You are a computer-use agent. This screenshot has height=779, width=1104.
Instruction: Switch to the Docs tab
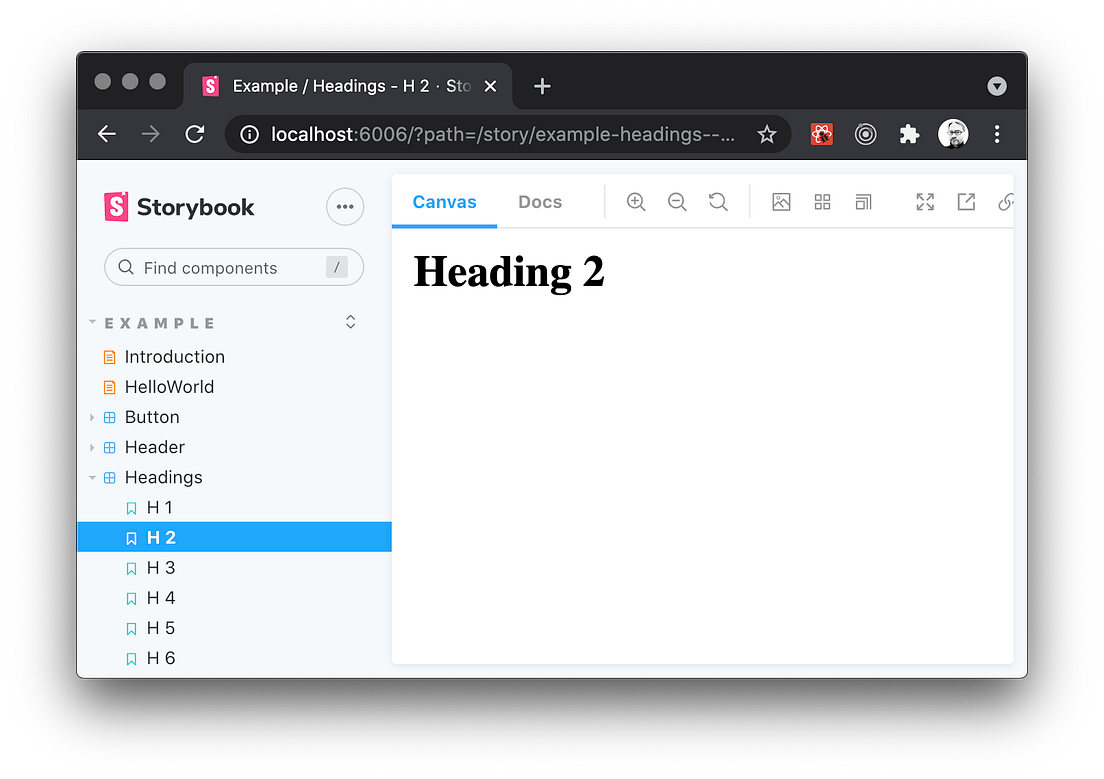539,201
